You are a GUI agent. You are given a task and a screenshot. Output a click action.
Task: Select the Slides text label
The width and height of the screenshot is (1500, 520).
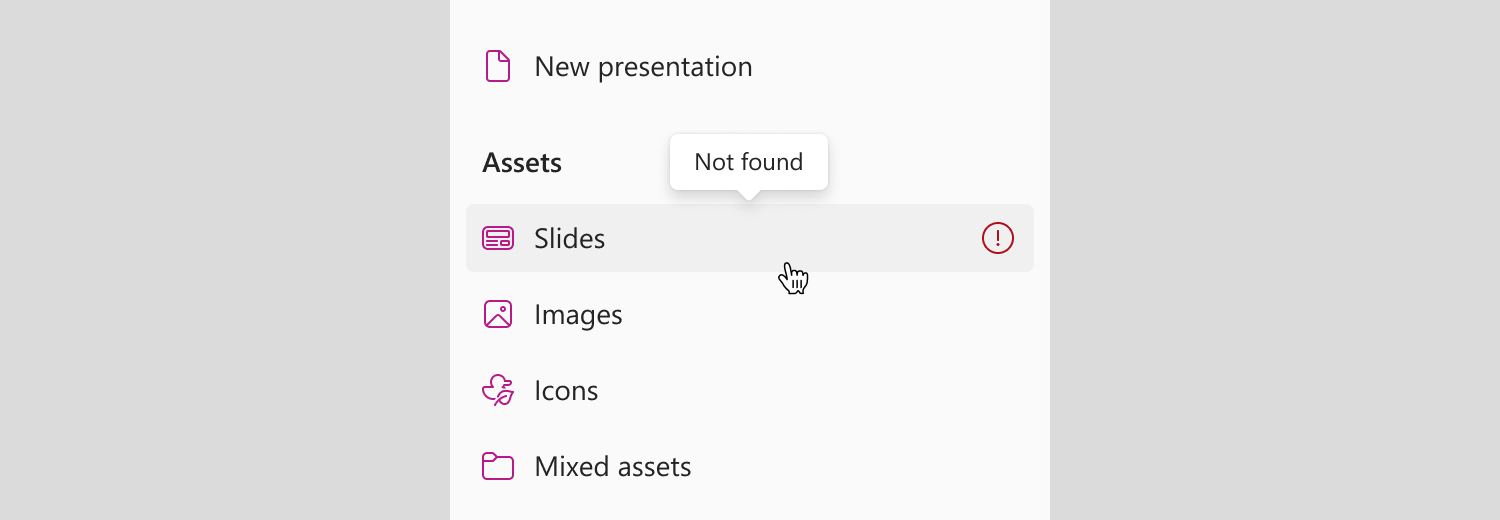(570, 238)
